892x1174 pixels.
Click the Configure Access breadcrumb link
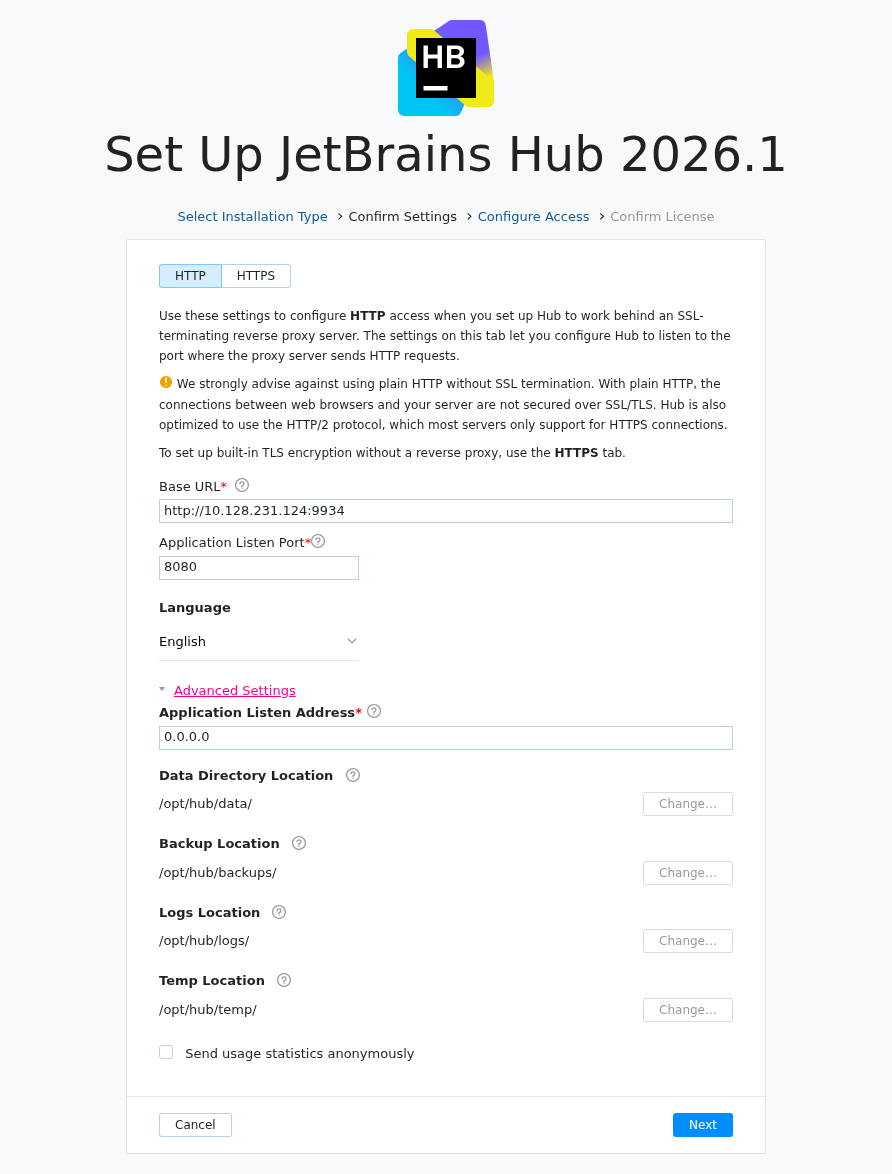tap(533, 216)
